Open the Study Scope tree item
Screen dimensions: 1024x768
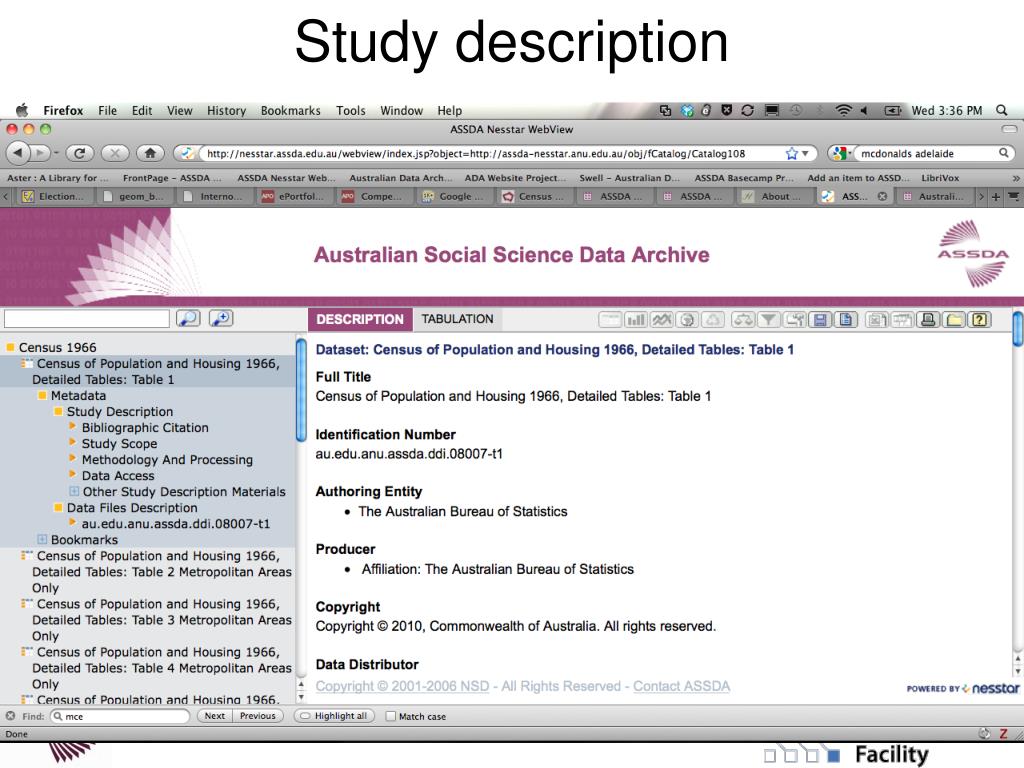tap(120, 443)
